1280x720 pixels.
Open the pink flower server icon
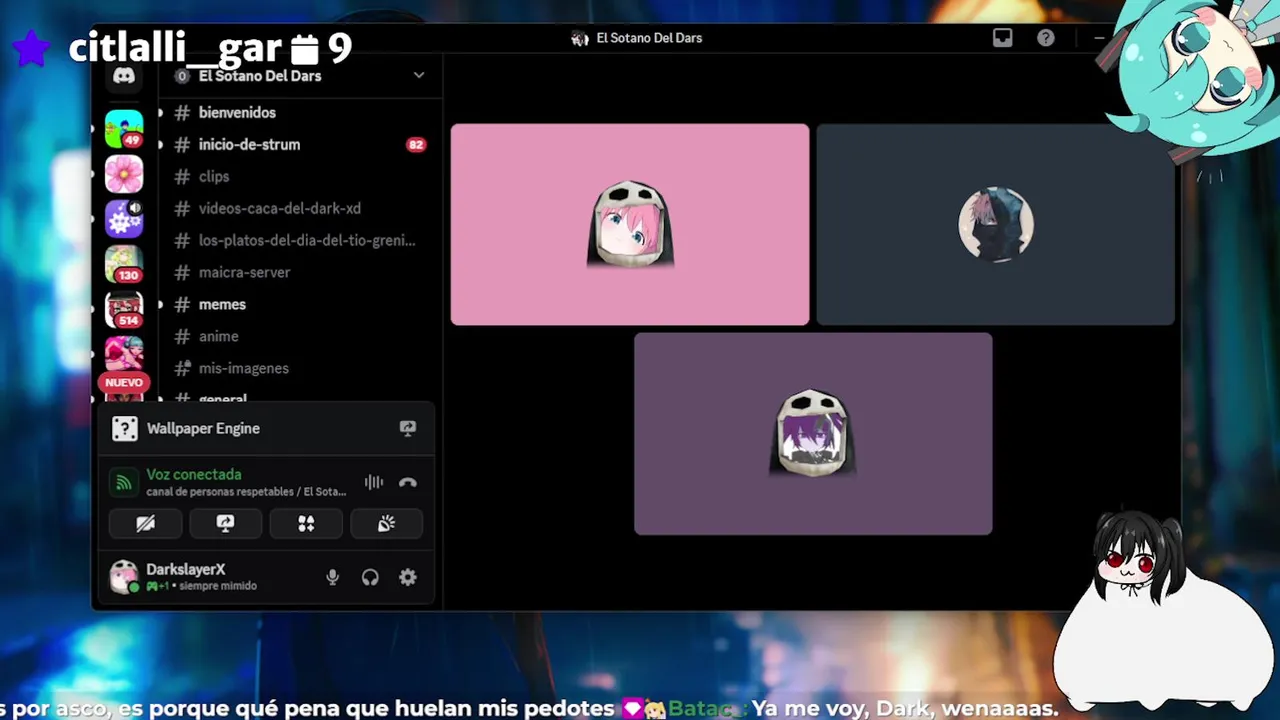[x=124, y=174]
